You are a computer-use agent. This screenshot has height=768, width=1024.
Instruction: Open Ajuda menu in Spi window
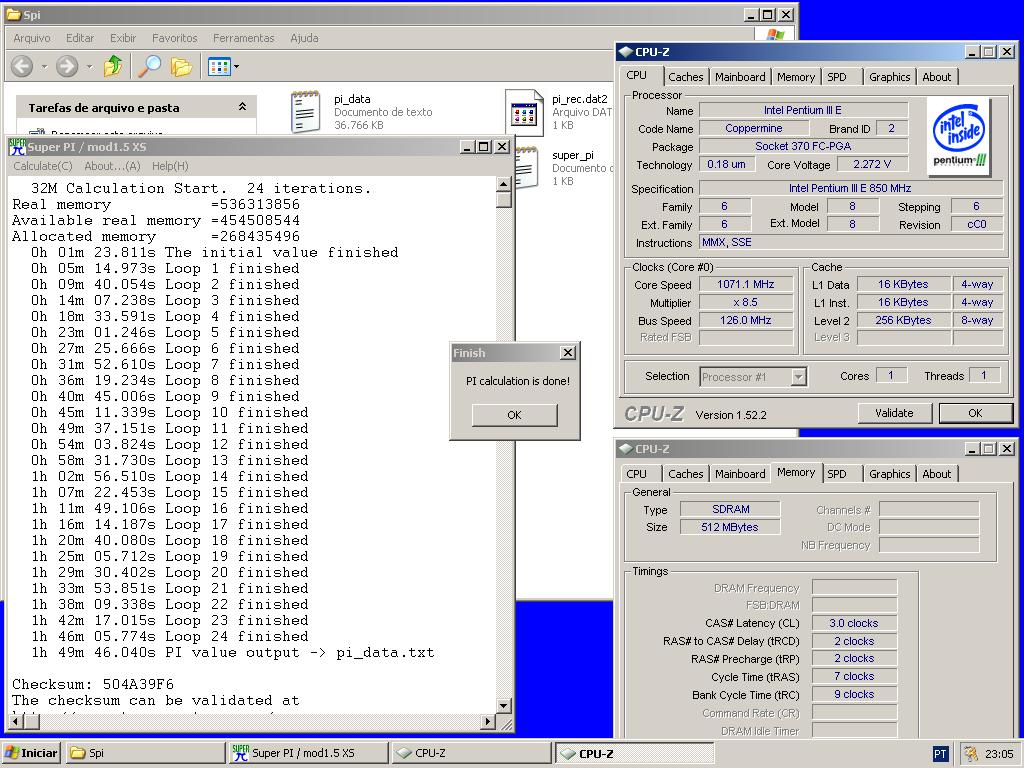[x=304, y=38]
